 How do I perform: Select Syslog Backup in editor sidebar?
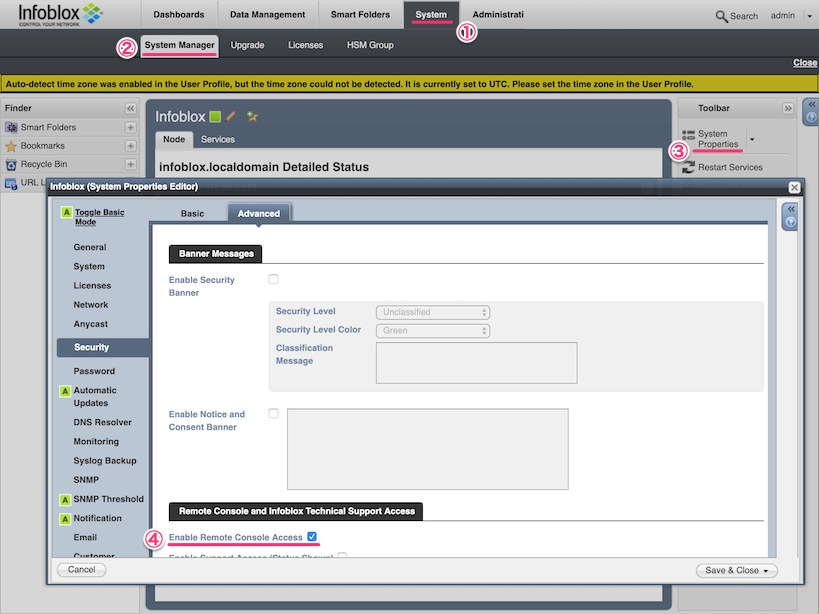pos(105,460)
